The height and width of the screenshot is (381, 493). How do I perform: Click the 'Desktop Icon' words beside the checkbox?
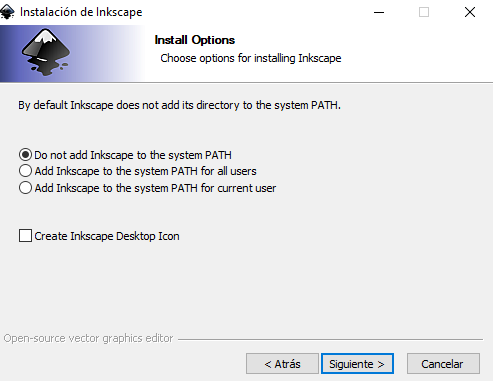(x=148, y=236)
